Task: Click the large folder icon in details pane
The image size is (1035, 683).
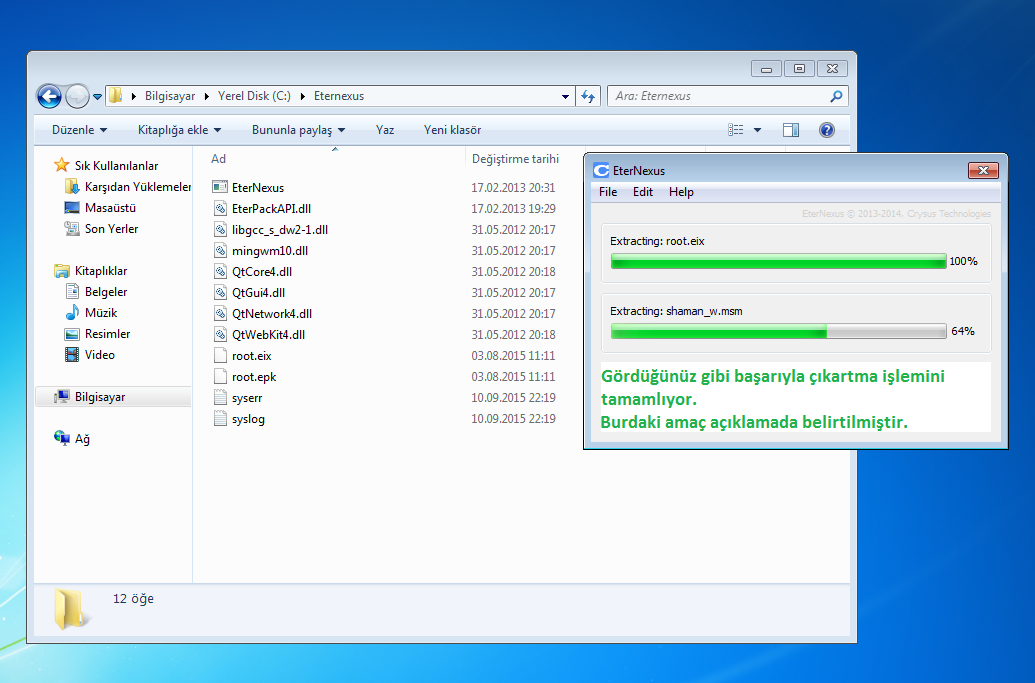Action: tap(71, 609)
